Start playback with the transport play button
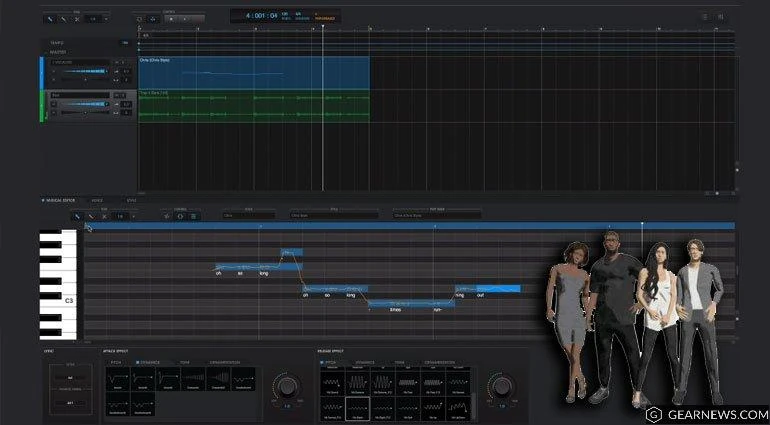770x425 pixels. [x=185, y=19]
